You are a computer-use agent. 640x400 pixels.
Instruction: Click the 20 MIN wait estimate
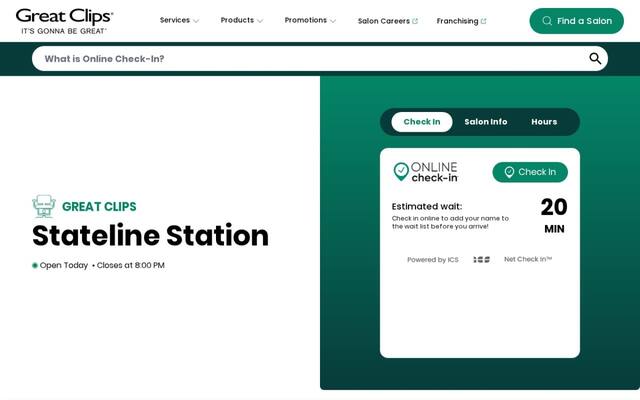[x=554, y=215]
